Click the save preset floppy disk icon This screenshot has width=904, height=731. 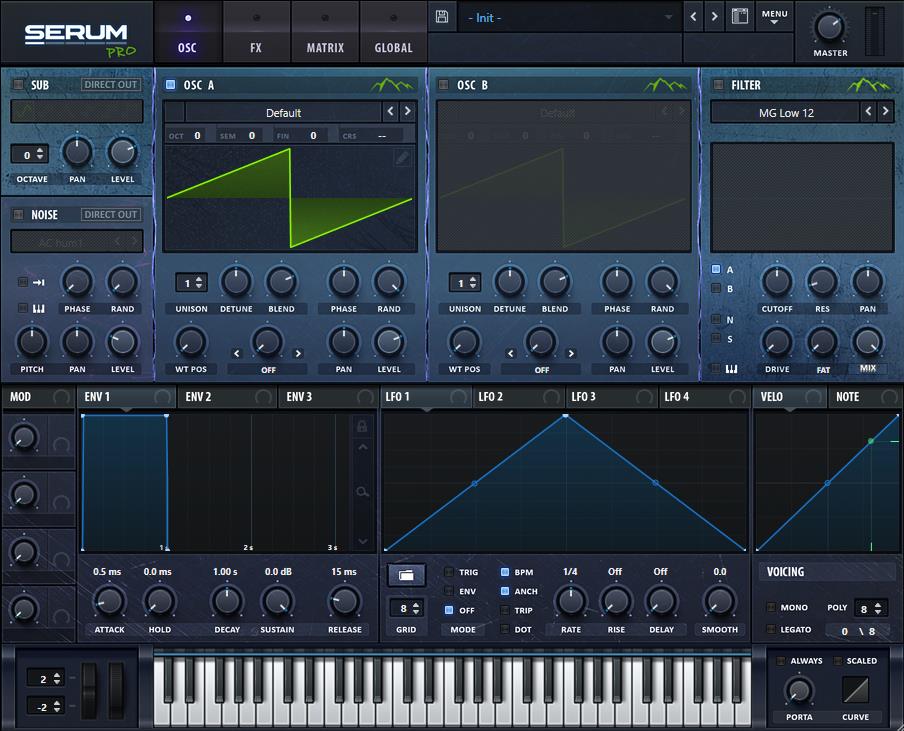442,17
